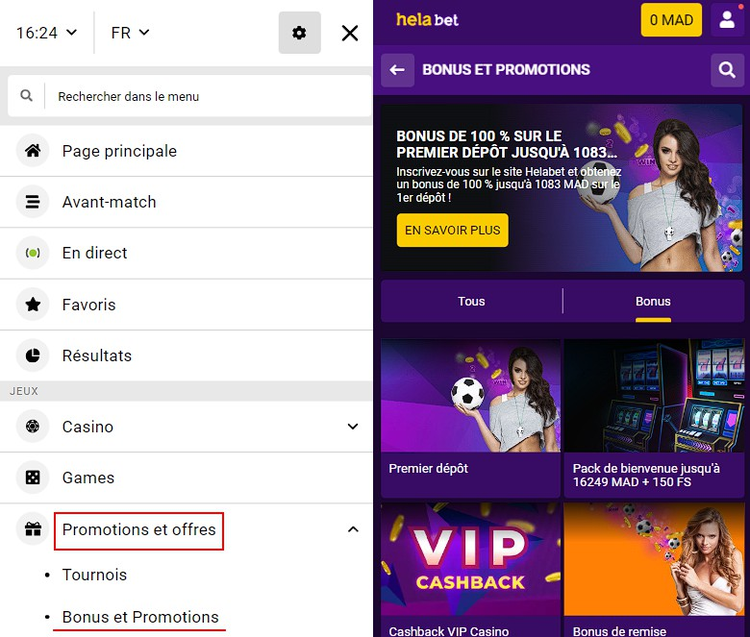Go back using the left arrow button
The width and height of the screenshot is (750, 637).
click(397, 70)
